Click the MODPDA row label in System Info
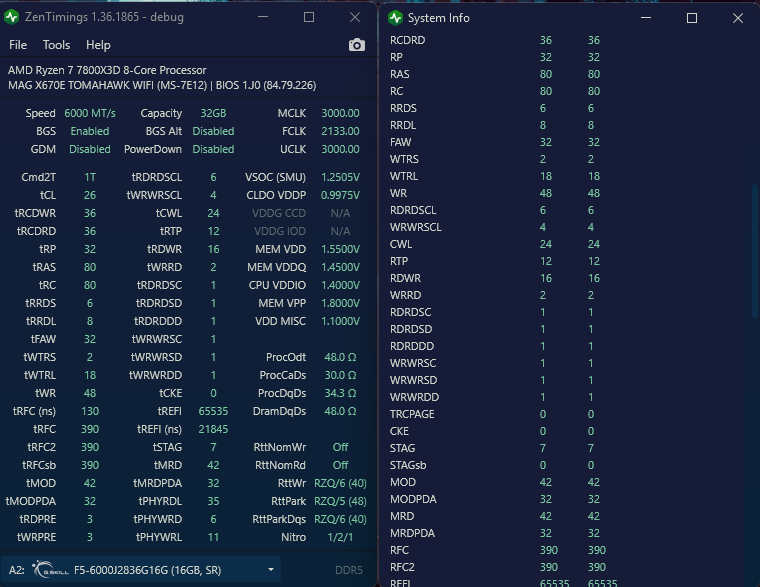 click(413, 499)
